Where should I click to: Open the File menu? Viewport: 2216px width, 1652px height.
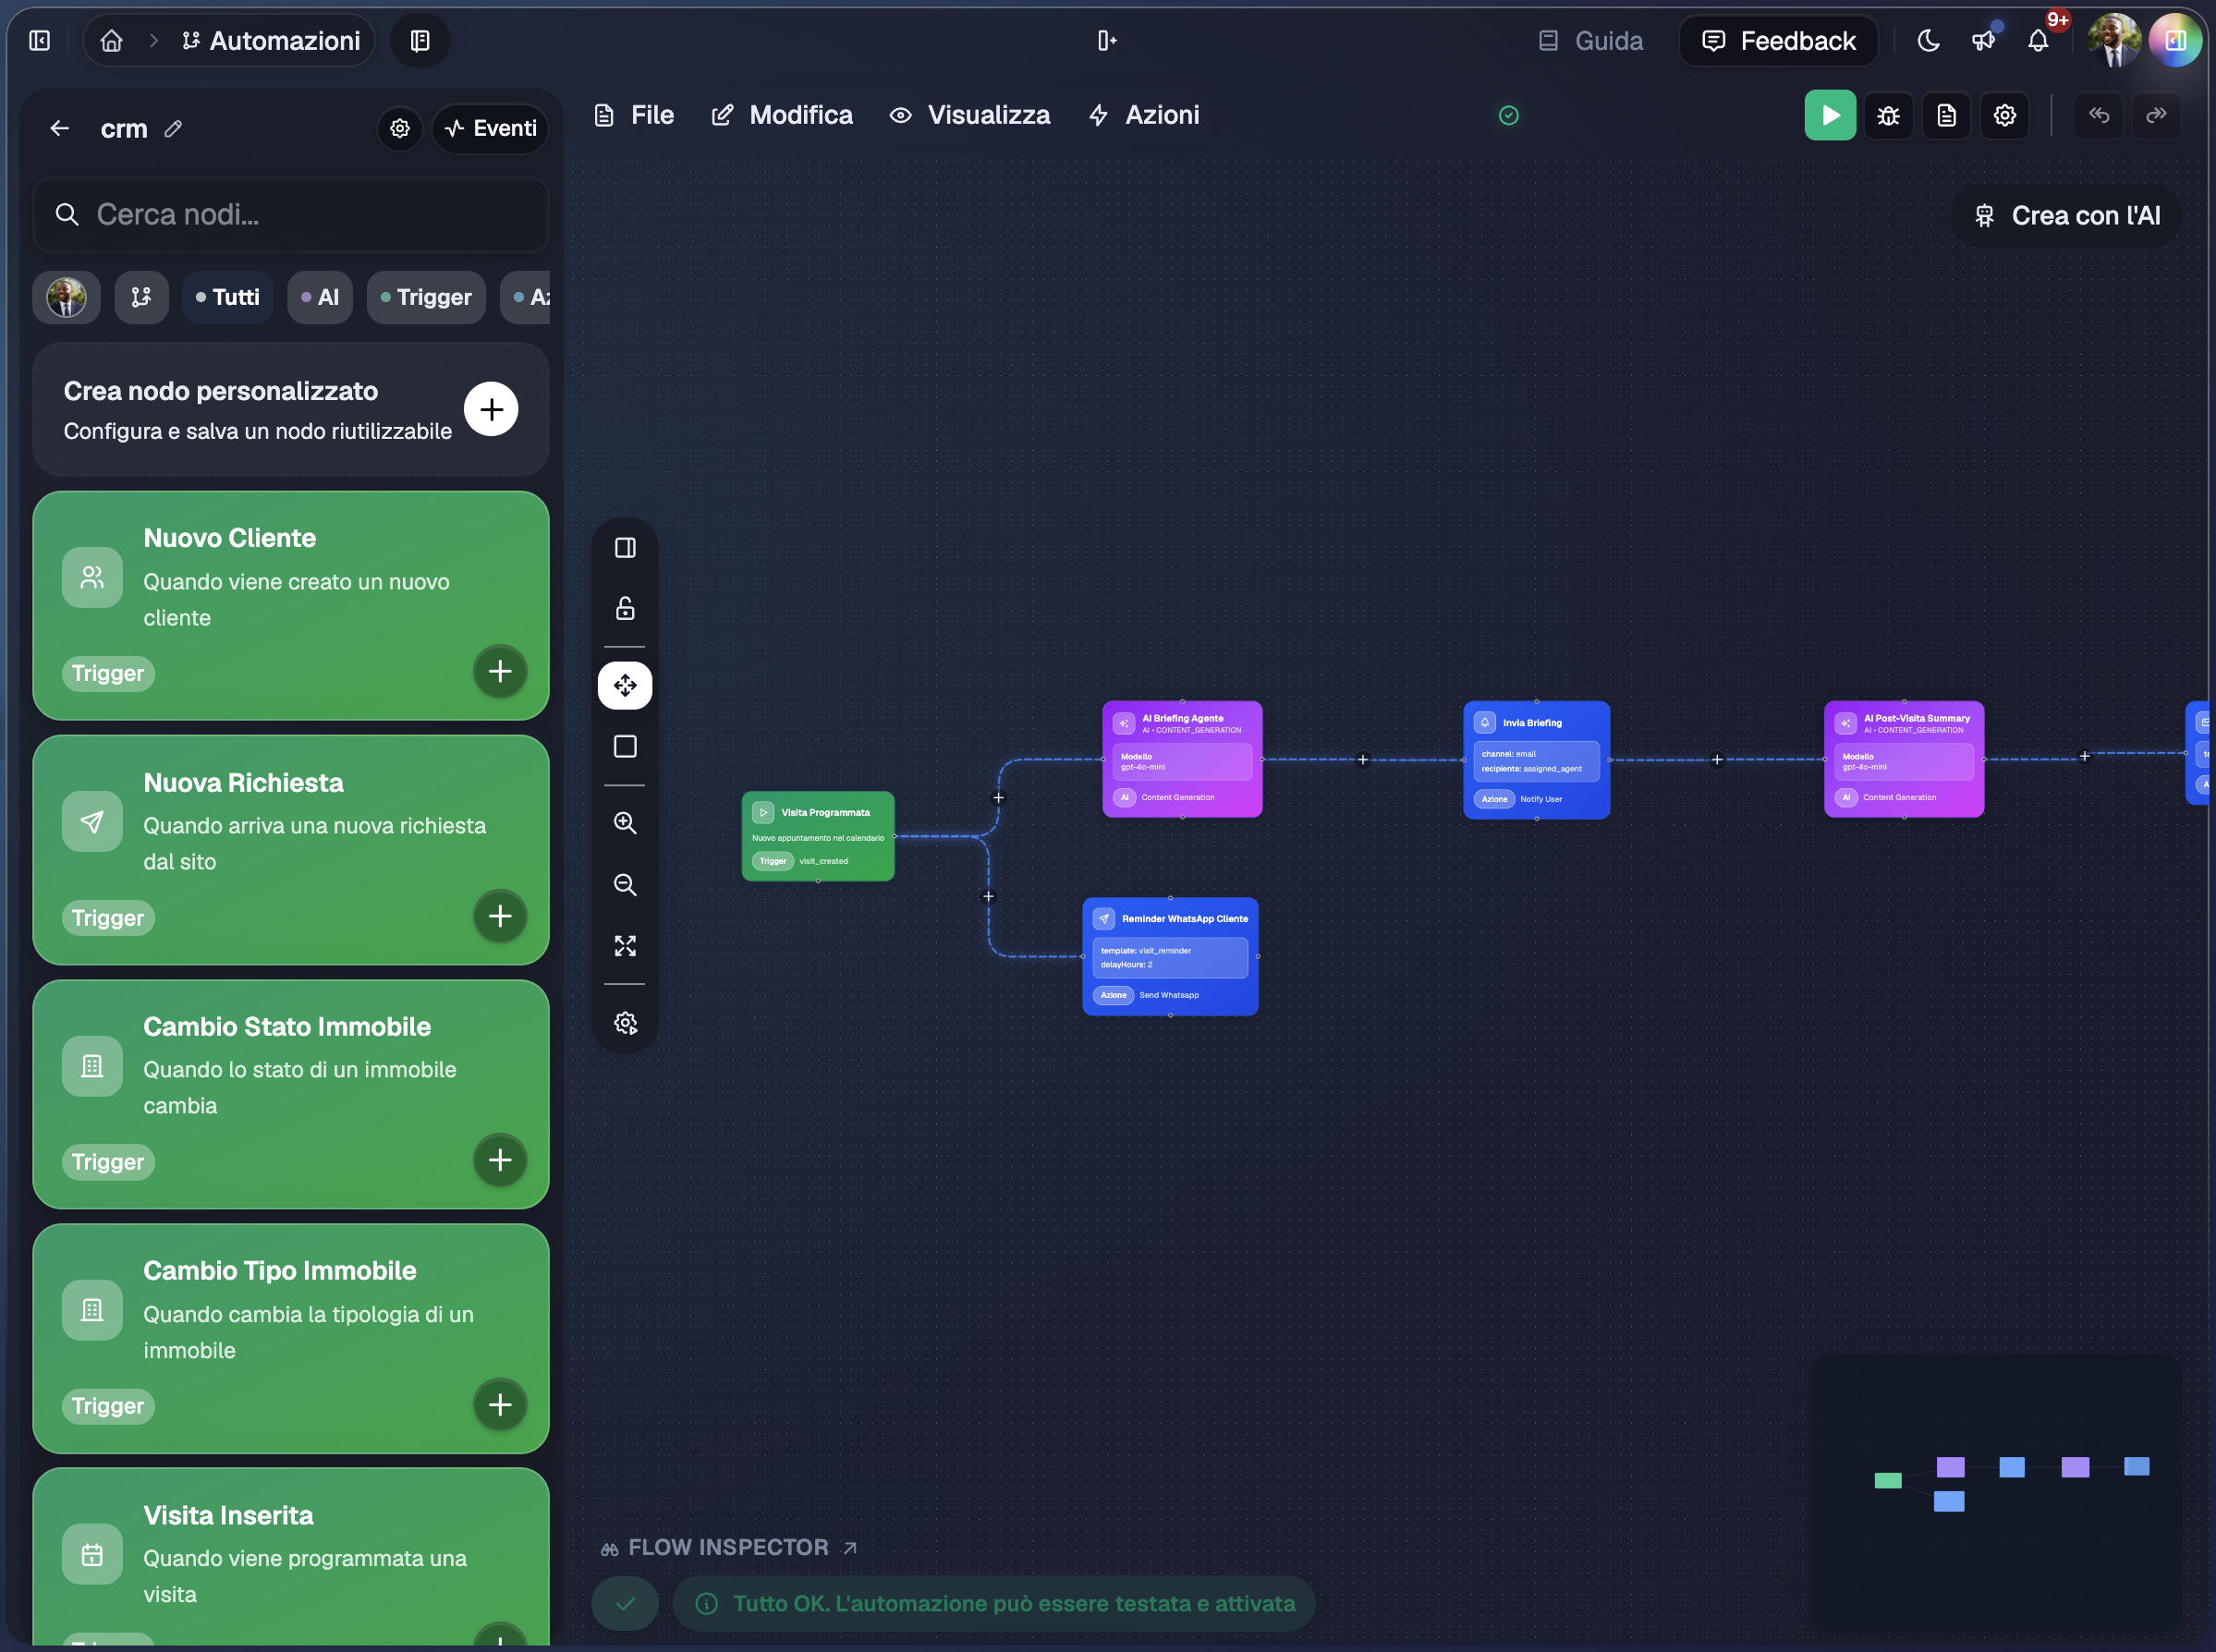634,115
